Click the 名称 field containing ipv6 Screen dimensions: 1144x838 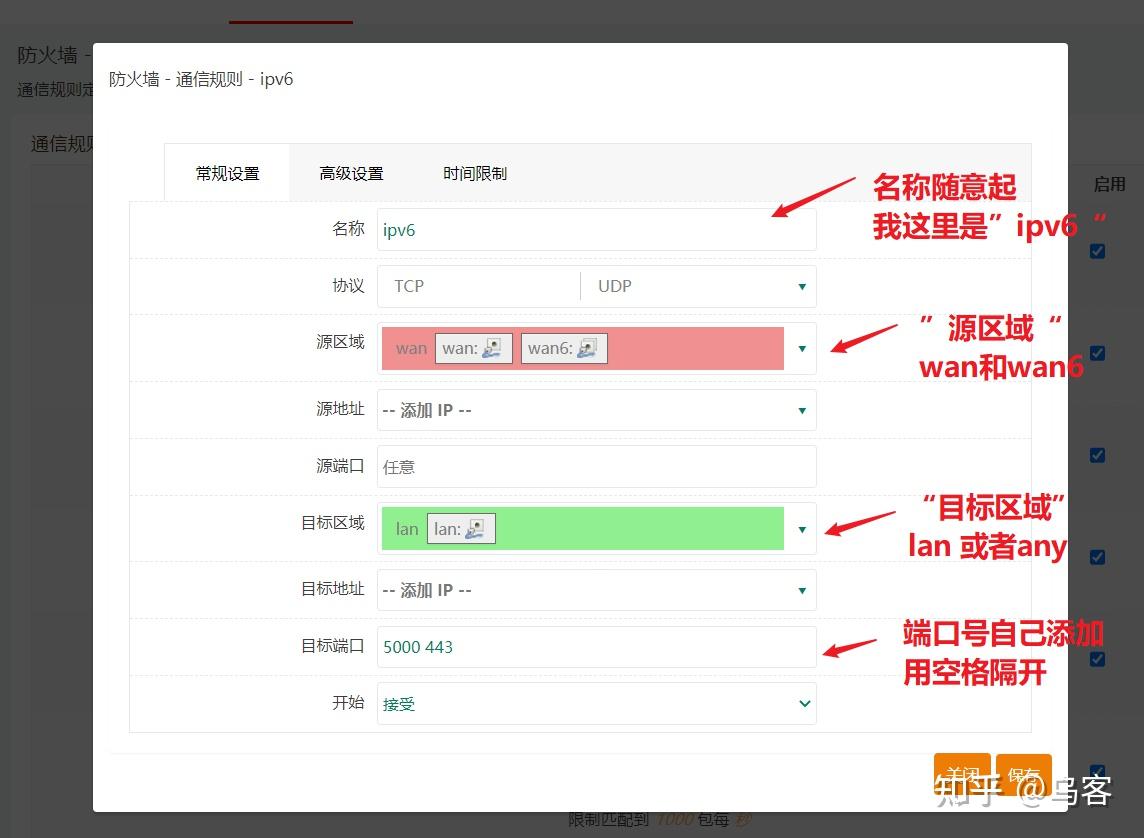pyautogui.click(x=596, y=229)
